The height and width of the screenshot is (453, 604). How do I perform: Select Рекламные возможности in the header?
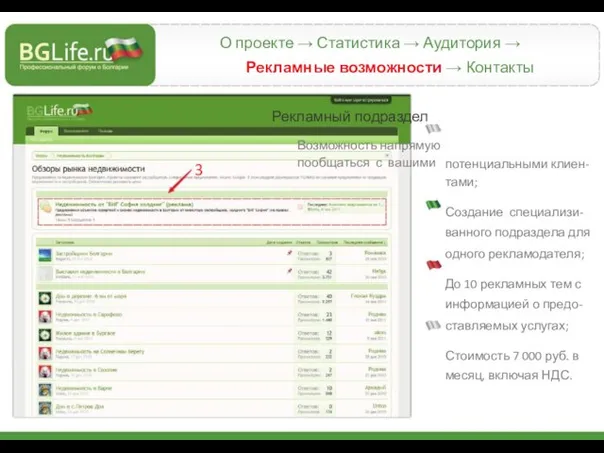point(344,67)
